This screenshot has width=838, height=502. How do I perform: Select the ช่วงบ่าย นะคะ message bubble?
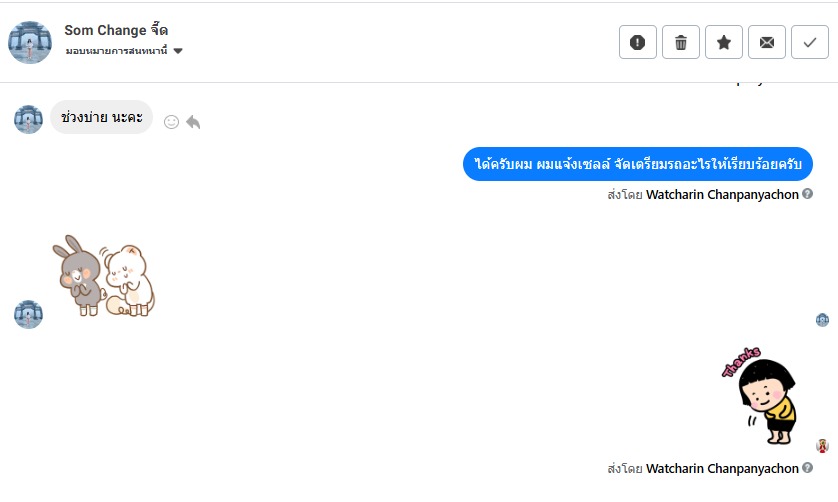click(x=102, y=117)
